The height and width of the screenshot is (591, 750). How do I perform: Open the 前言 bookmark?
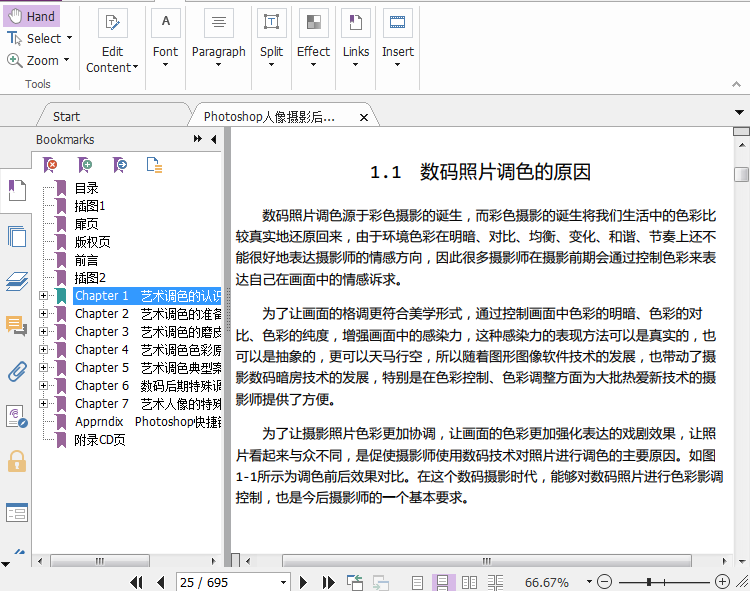[x=86, y=260]
